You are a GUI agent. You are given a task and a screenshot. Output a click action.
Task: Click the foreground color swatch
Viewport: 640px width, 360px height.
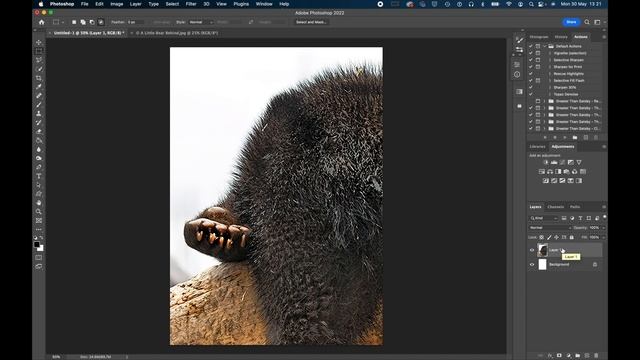37,244
